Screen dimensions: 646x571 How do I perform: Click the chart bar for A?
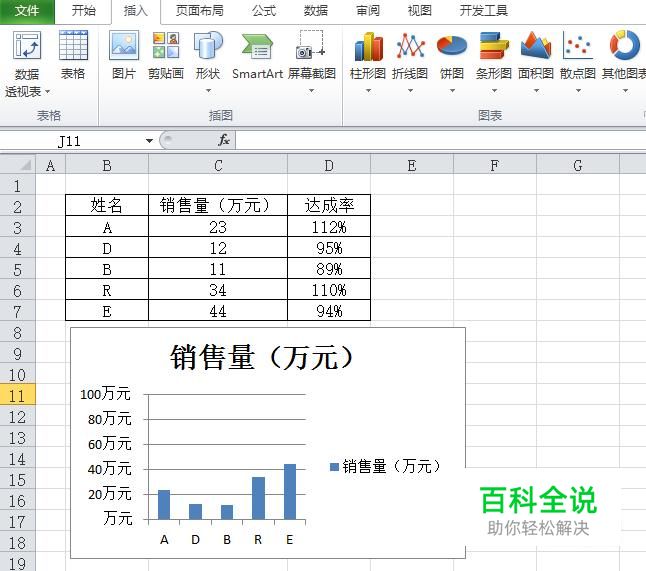coord(164,505)
